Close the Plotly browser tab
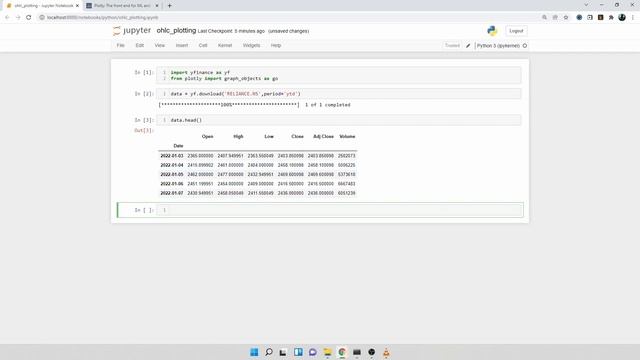This screenshot has height=360, width=640. [x=157, y=6]
